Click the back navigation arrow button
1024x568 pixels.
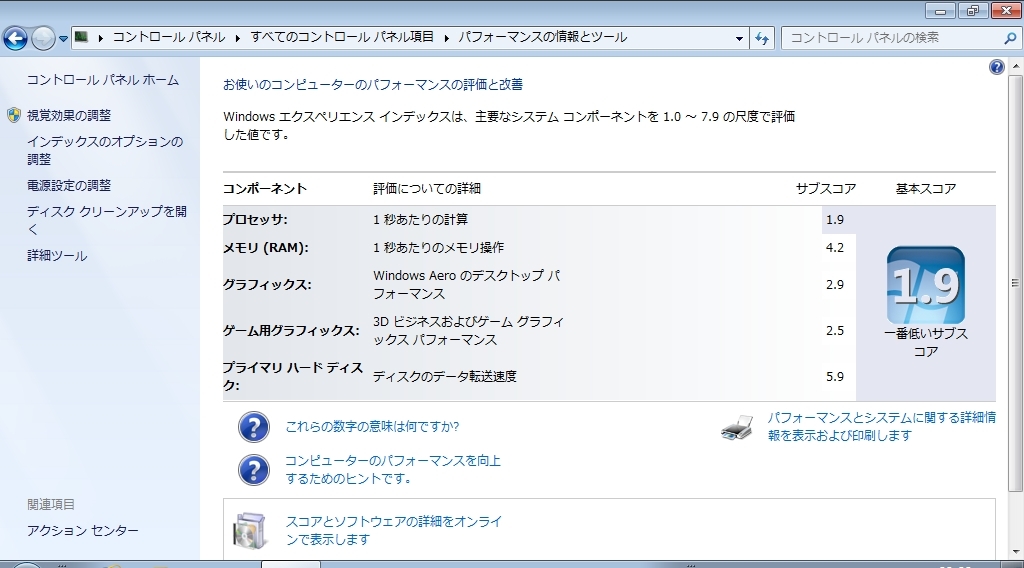click(16, 39)
